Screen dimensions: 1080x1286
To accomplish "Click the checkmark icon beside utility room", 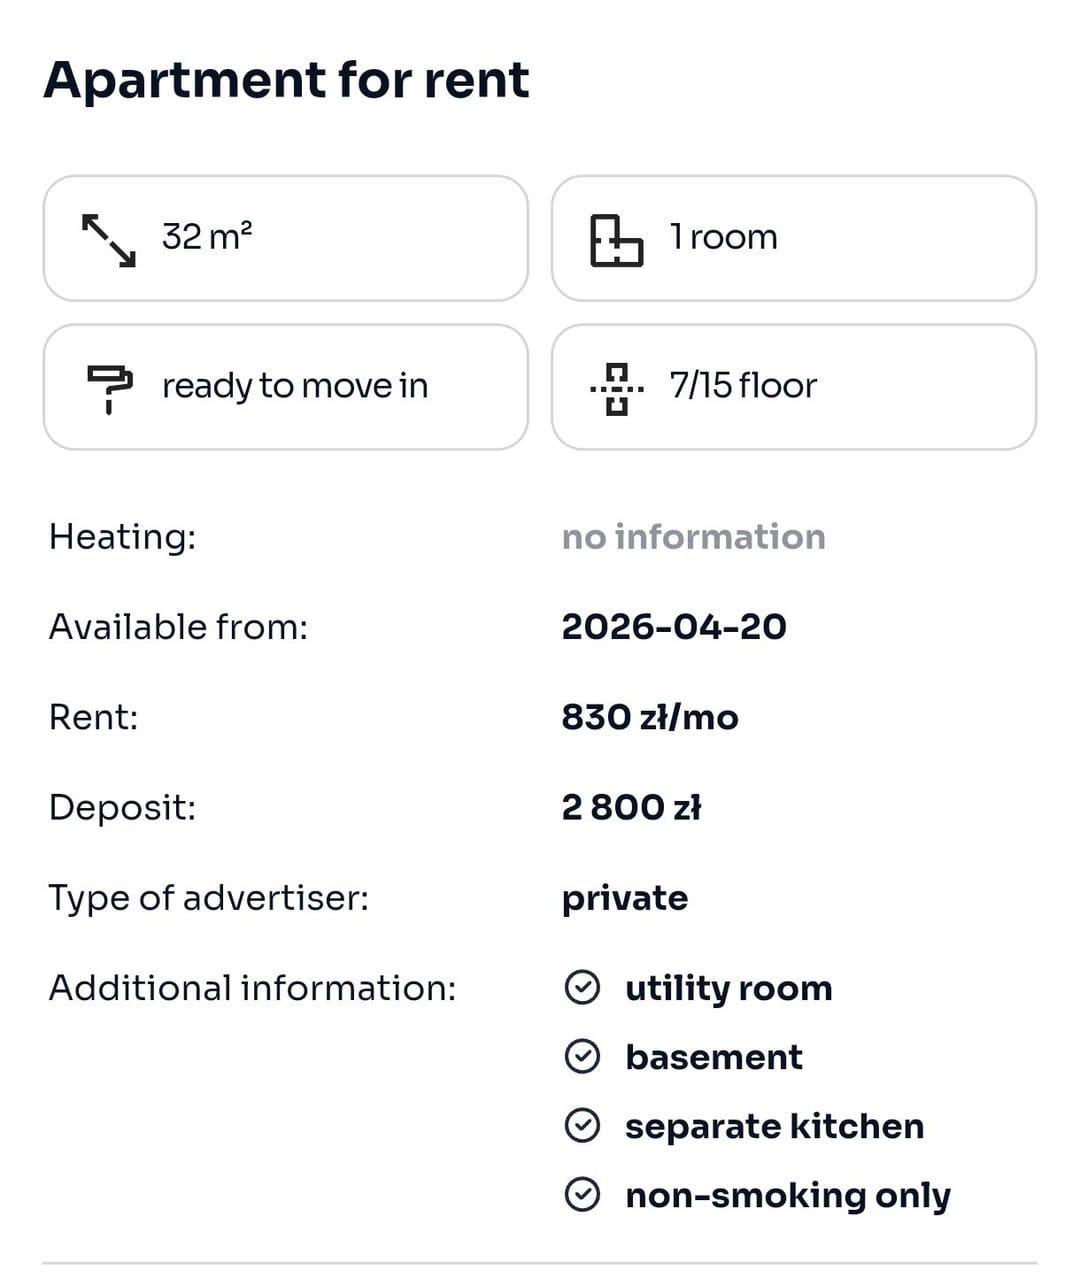I will (584, 988).
